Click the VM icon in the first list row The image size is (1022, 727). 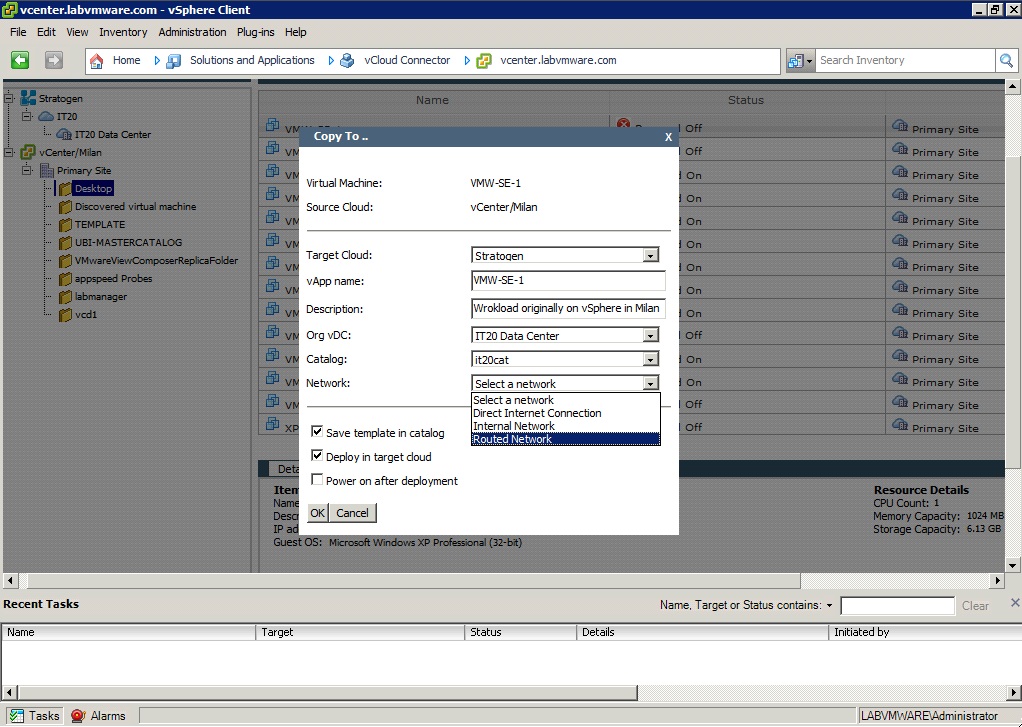coord(272,125)
